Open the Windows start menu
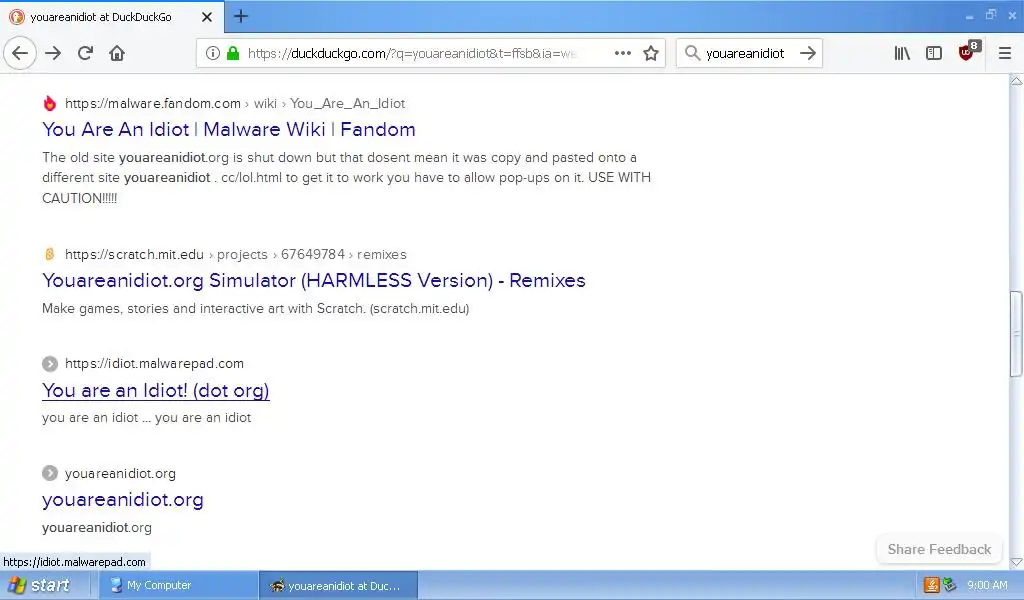 click(x=39, y=585)
